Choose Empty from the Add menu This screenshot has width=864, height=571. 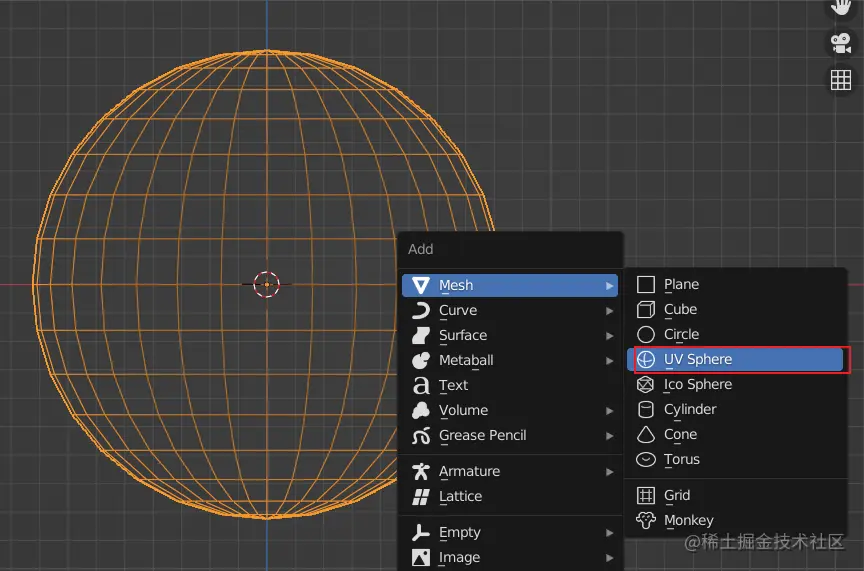click(x=510, y=532)
